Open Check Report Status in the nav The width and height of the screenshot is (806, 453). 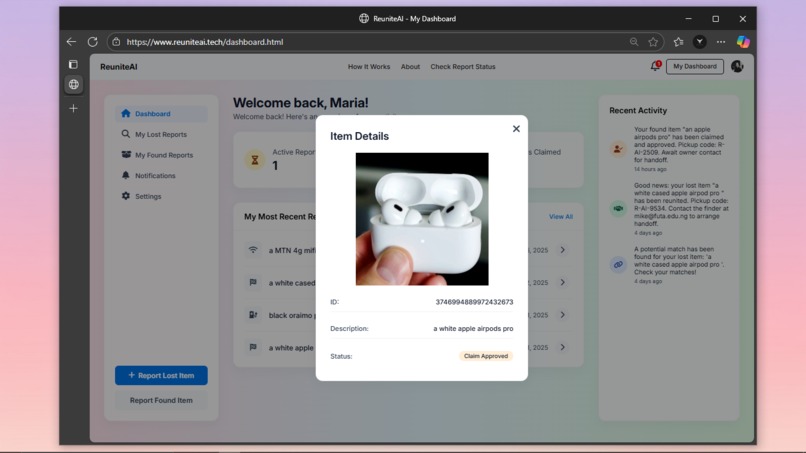pos(463,67)
